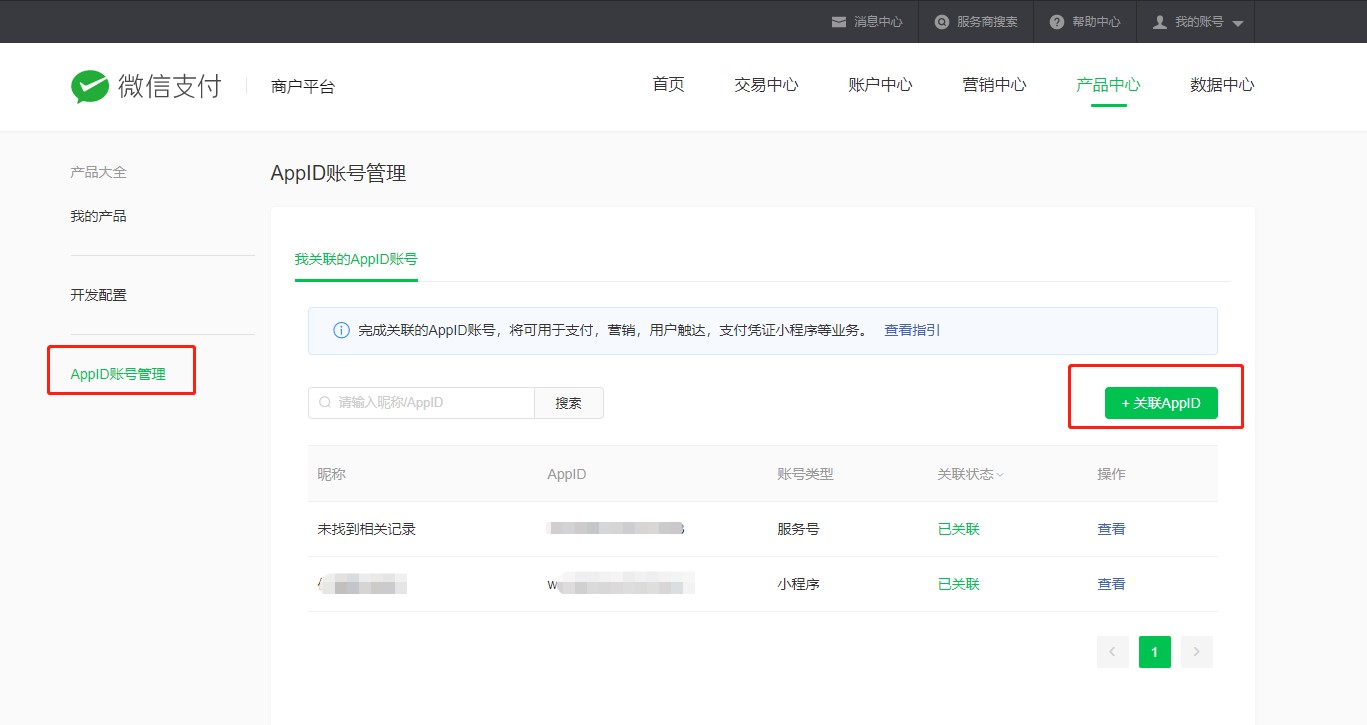Click the 操作 column header
The height and width of the screenshot is (725, 1367).
click(x=1111, y=474)
